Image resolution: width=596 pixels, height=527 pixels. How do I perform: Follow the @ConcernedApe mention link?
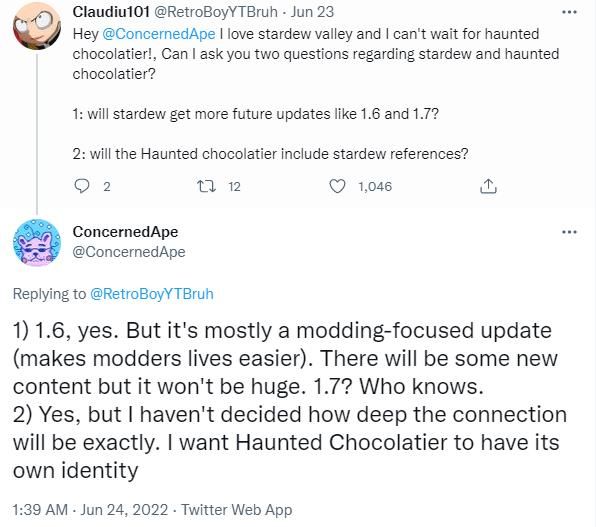click(159, 34)
